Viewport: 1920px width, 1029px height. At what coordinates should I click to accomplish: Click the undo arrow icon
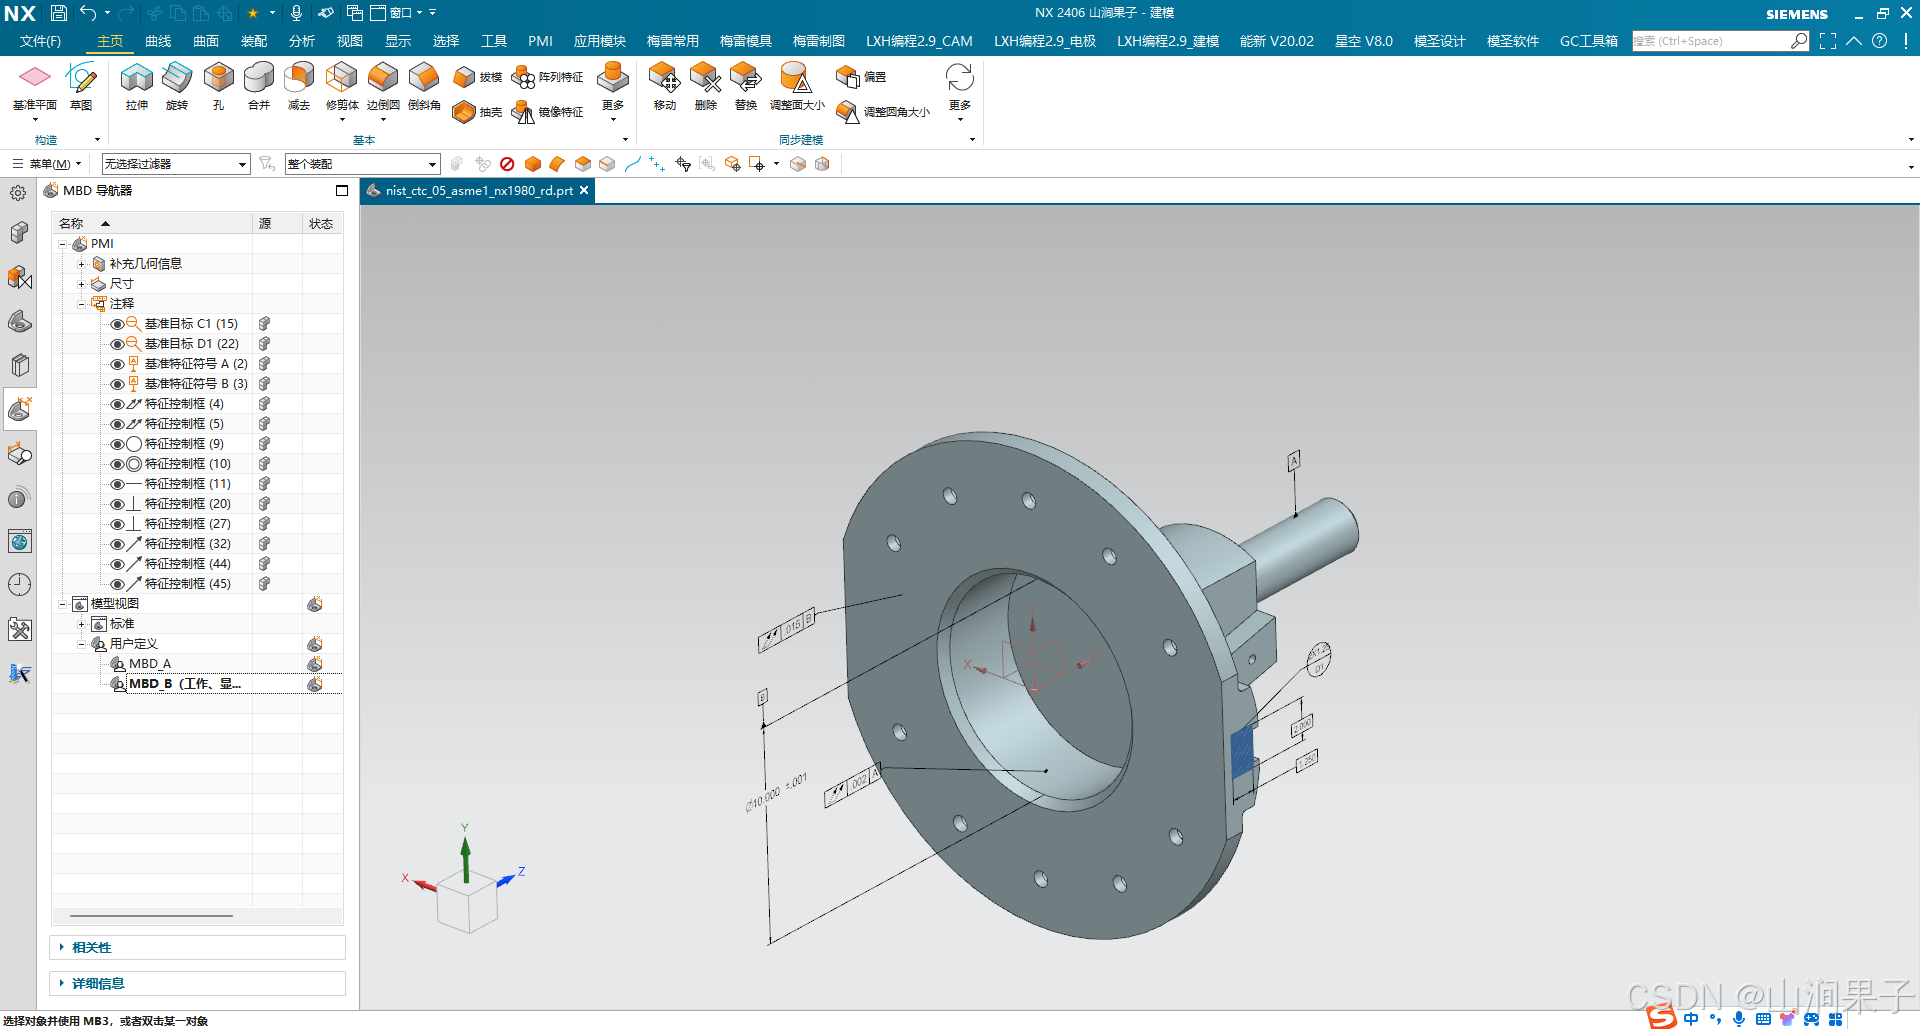coord(88,13)
